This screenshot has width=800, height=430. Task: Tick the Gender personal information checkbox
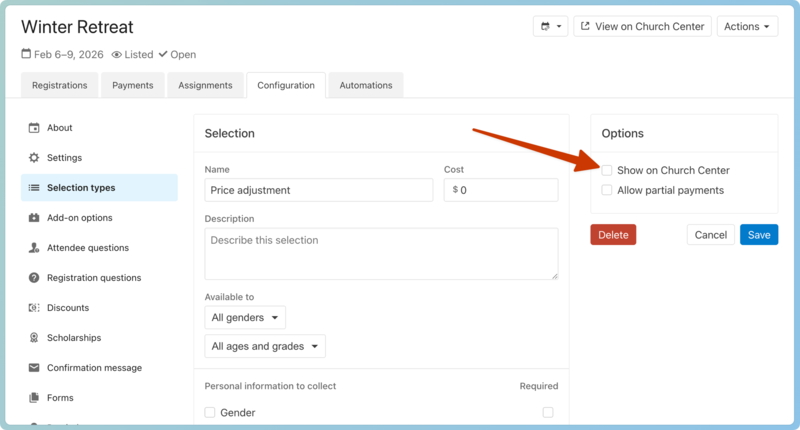(210, 412)
